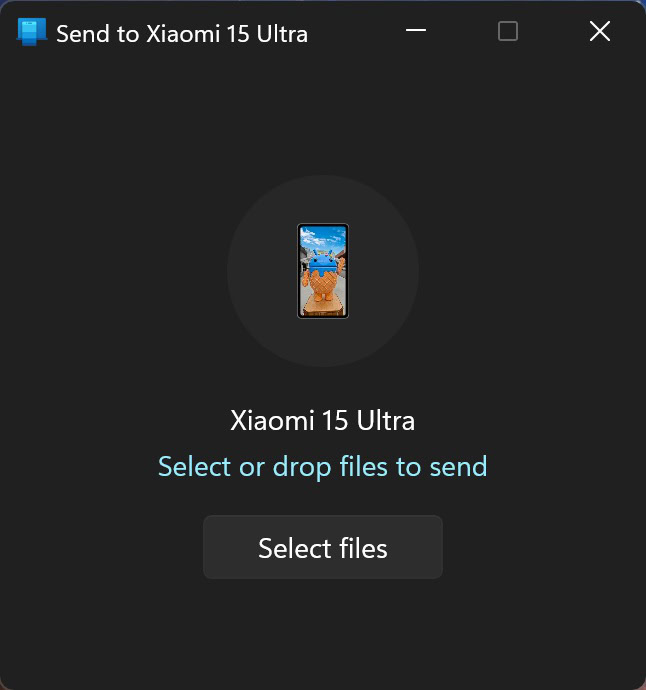Click the Xiaomi phone device image
The width and height of the screenshot is (646, 690).
pyautogui.click(x=323, y=271)
